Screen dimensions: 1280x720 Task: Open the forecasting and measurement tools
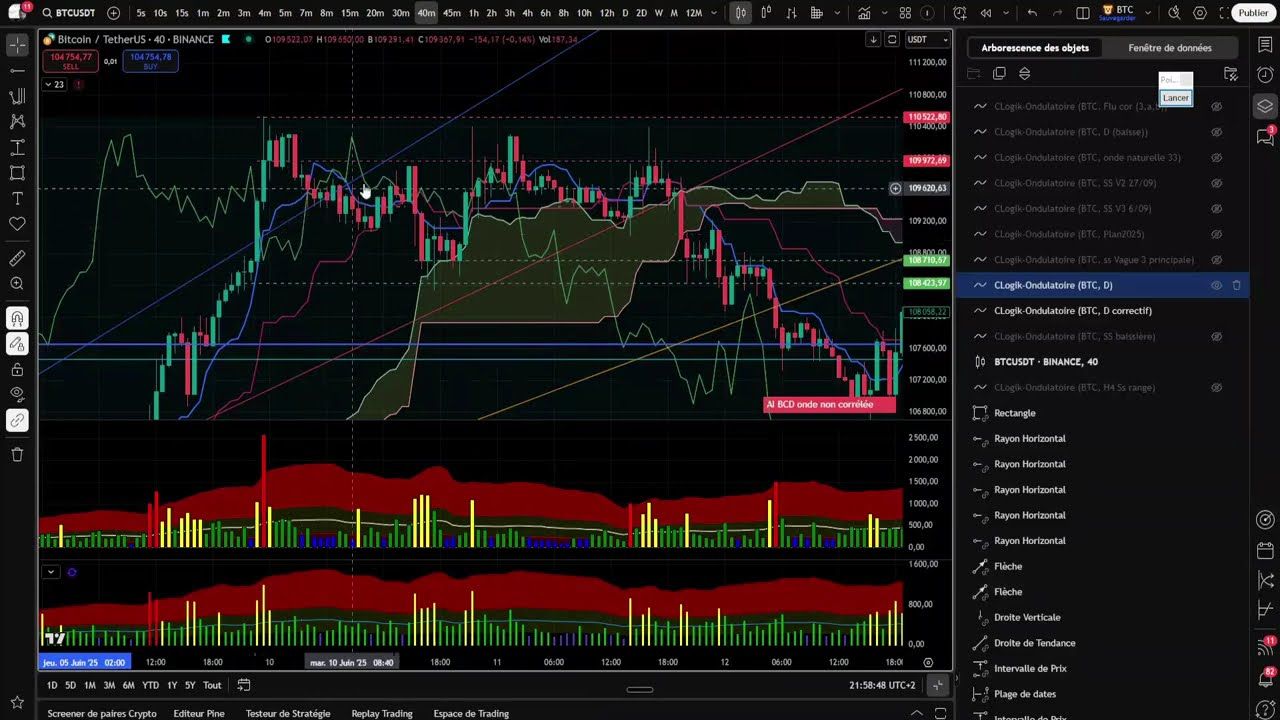pos(17,147)
